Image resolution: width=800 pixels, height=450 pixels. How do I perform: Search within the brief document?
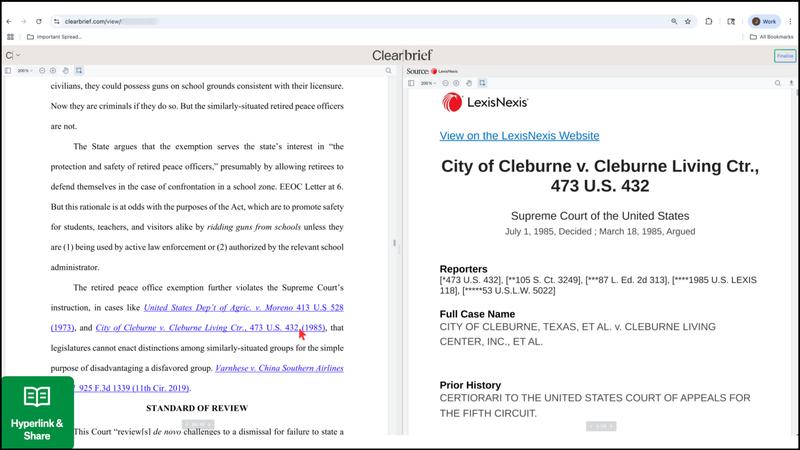tap(388, 70)
